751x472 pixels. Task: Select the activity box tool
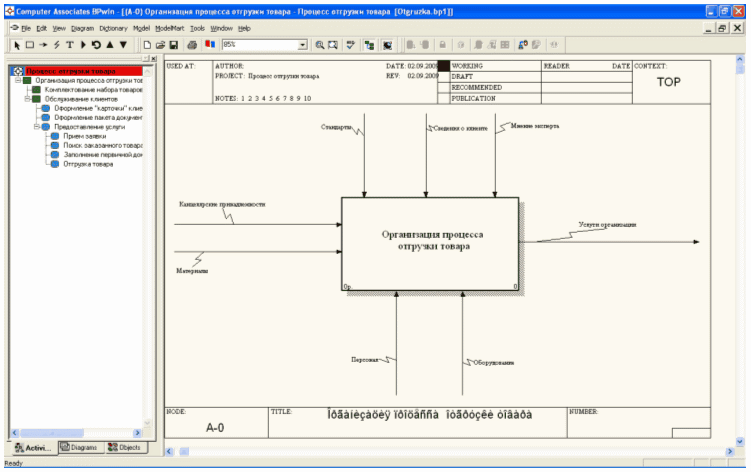tap(30, 45)
